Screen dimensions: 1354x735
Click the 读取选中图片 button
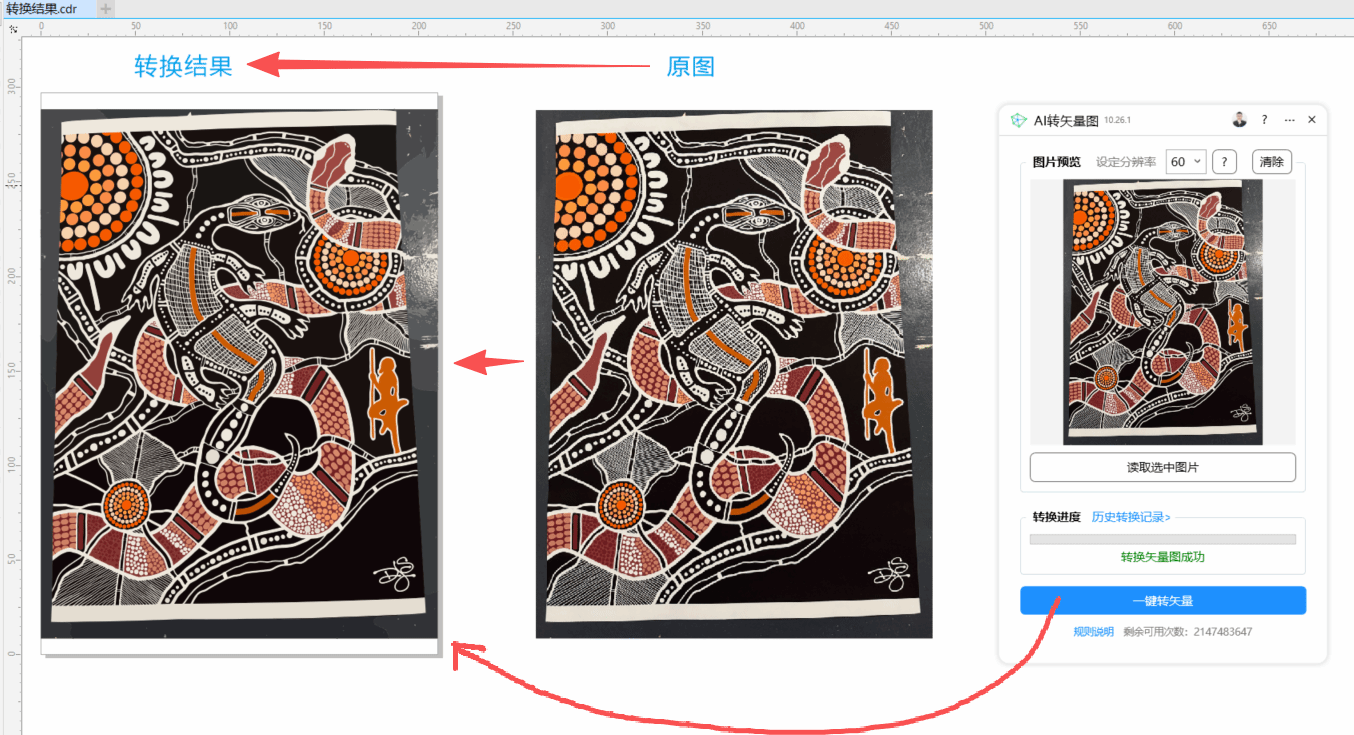point(1162,467)
